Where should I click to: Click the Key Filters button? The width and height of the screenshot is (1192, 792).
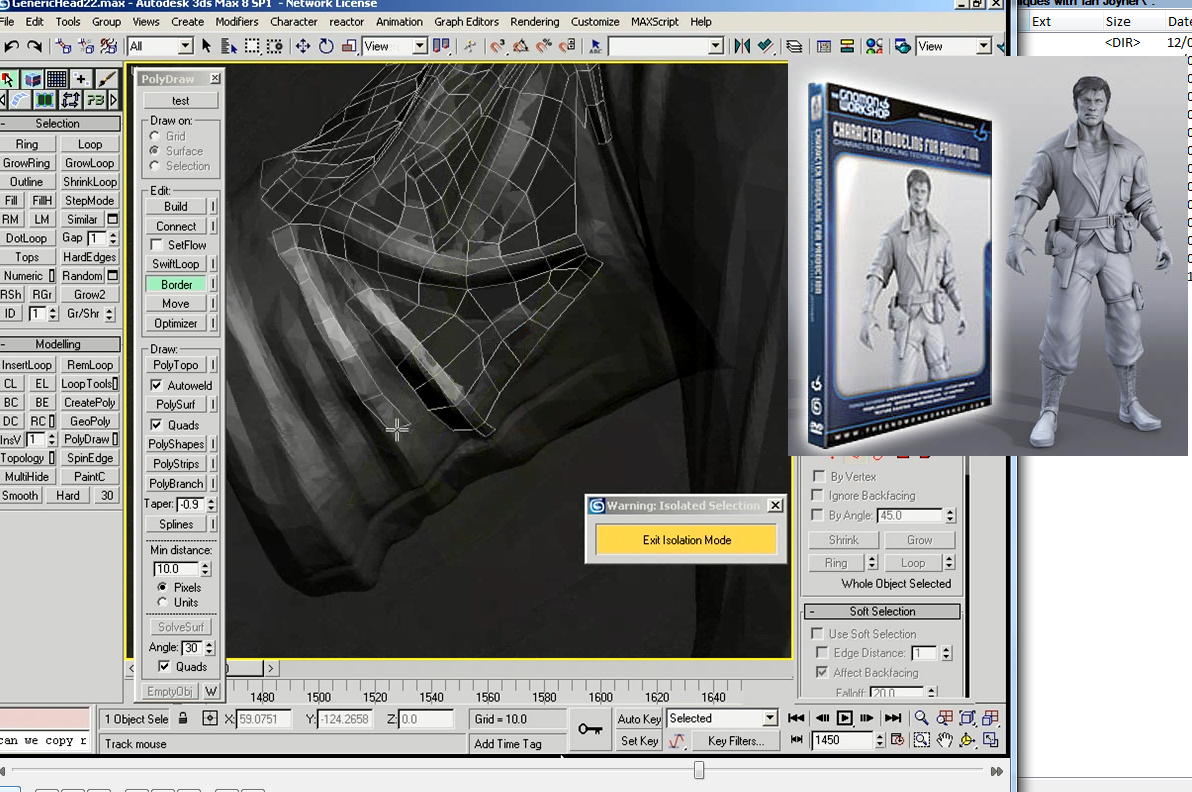coord(735,741)
